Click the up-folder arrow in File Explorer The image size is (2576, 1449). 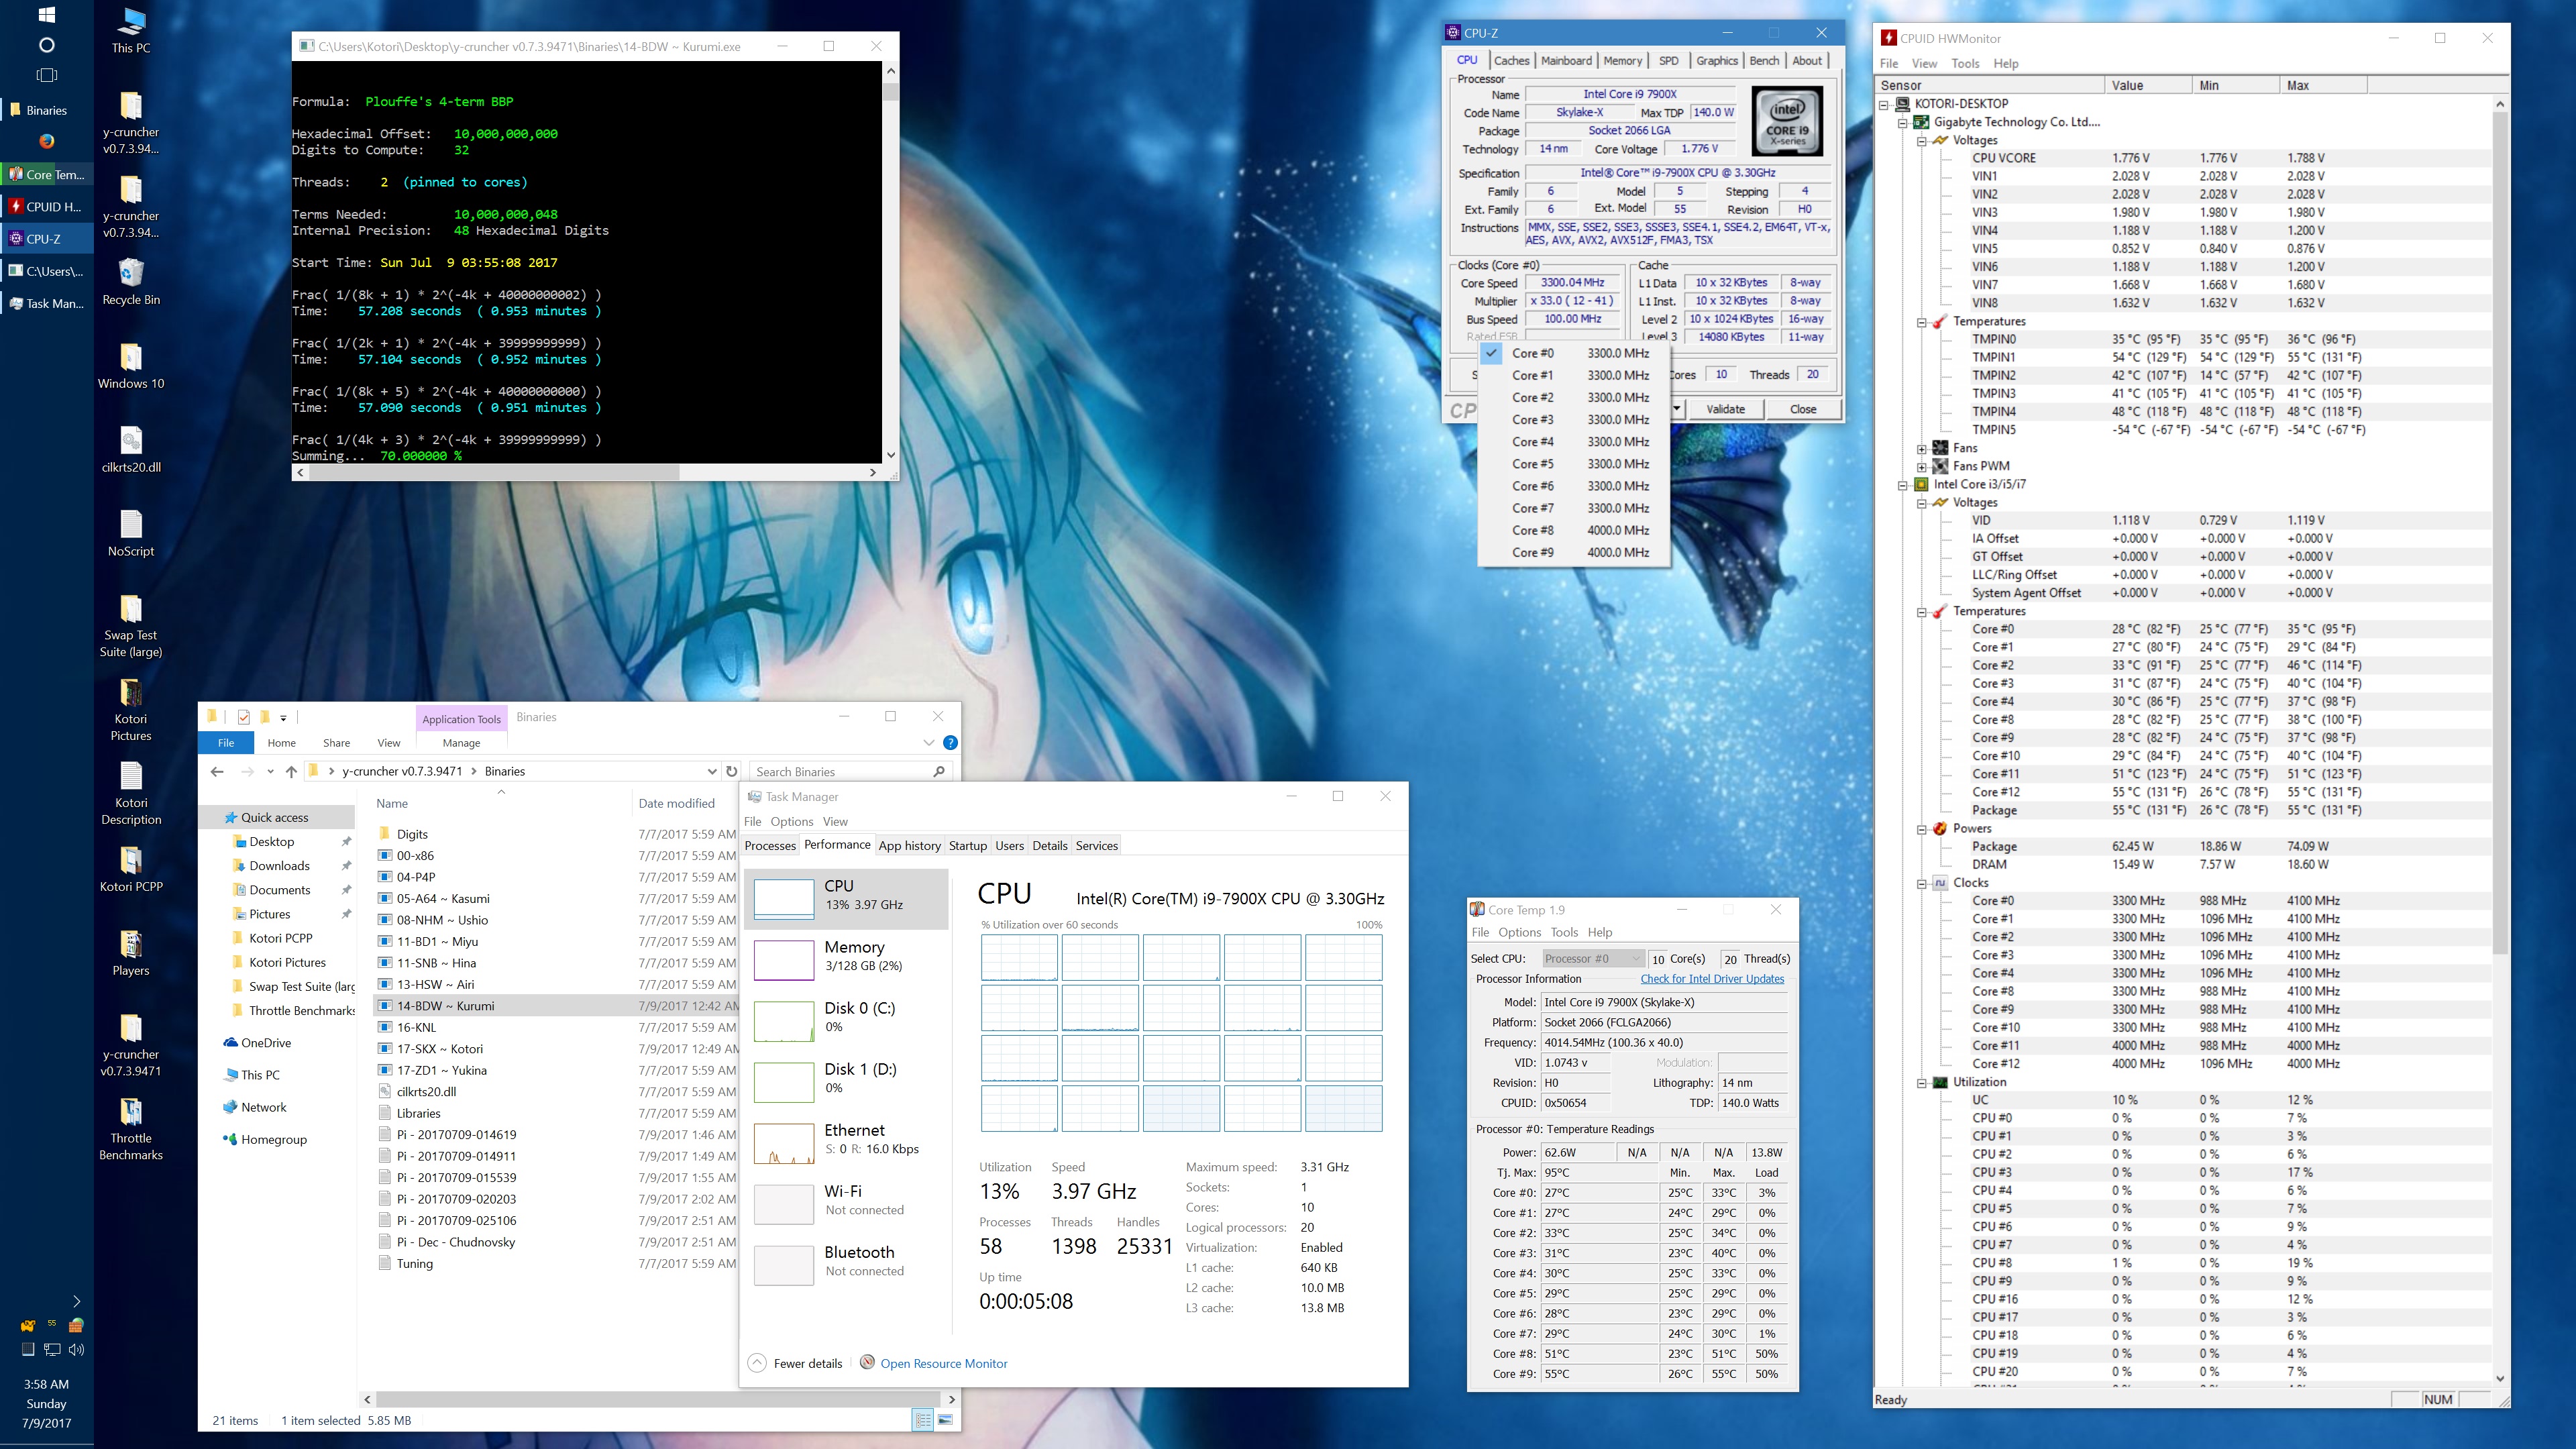(x=291, y=771)
